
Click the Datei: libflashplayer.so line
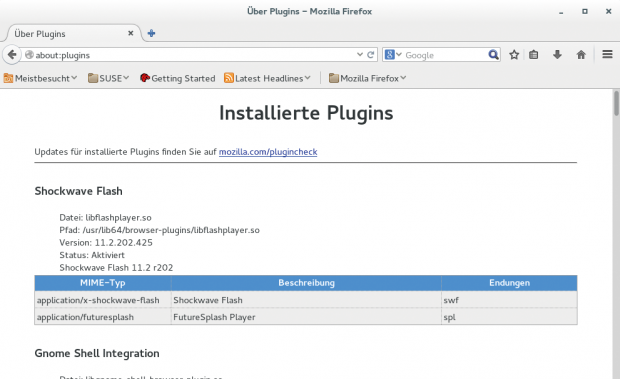tap(105, 217)
